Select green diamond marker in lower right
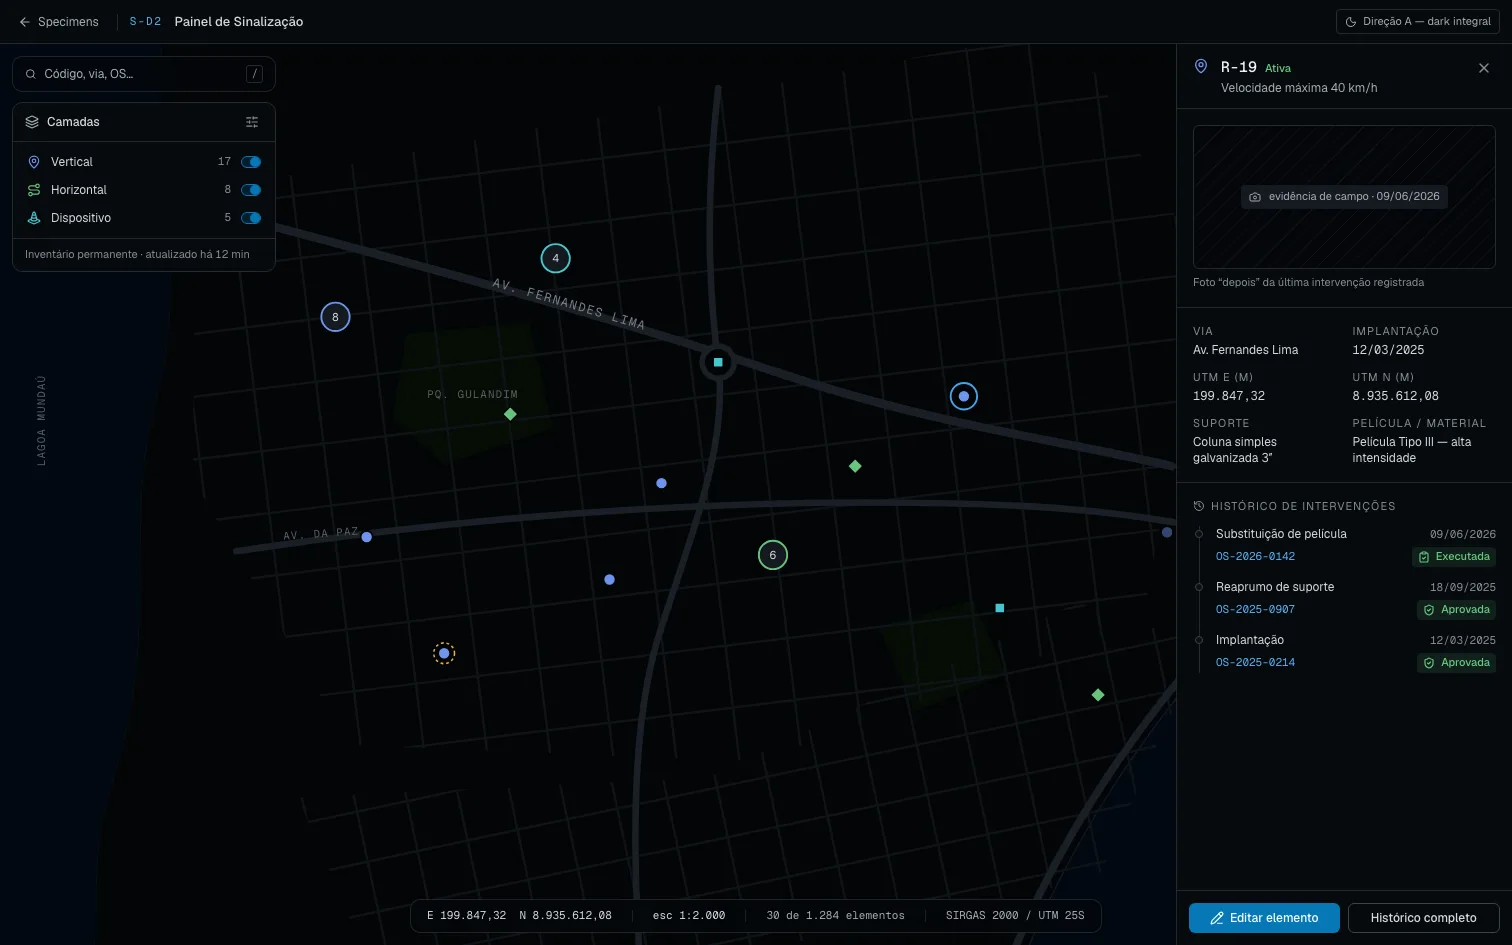The height and width of the screenshot is (945, 1512). (x=1098, y=695)
